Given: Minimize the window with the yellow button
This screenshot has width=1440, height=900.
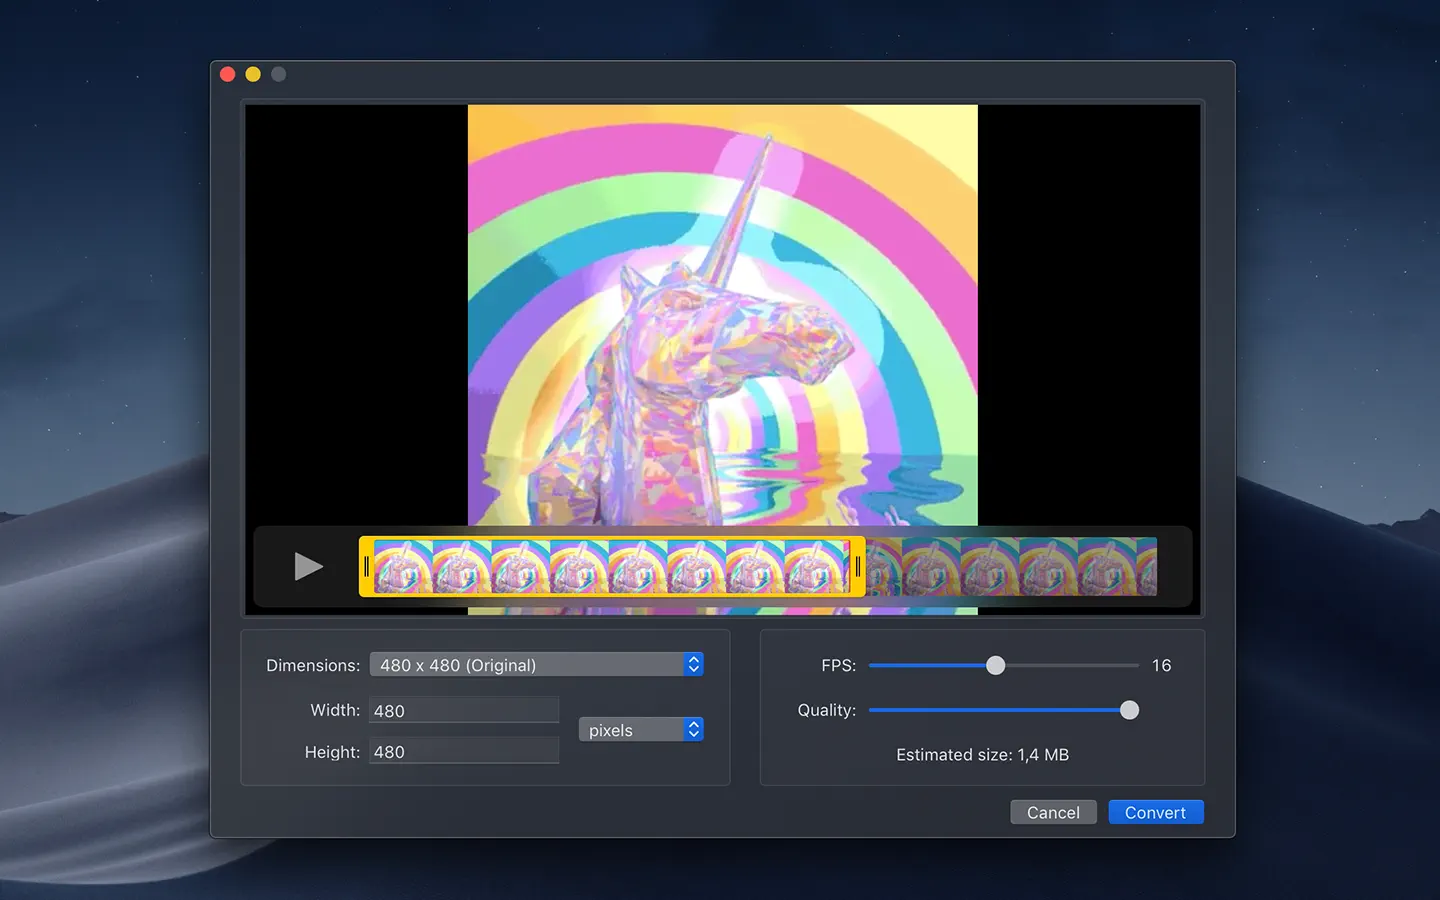Looking at the screenshot, I should pos(253,74).
